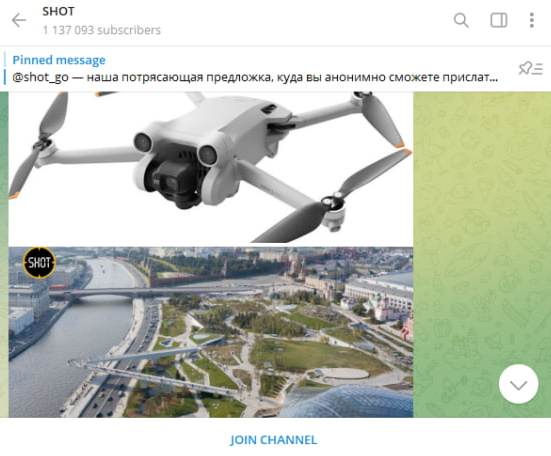View the 1 137 093 subscribers info
This screenshot has height=456, width=551.
click(x=102, y=30)
